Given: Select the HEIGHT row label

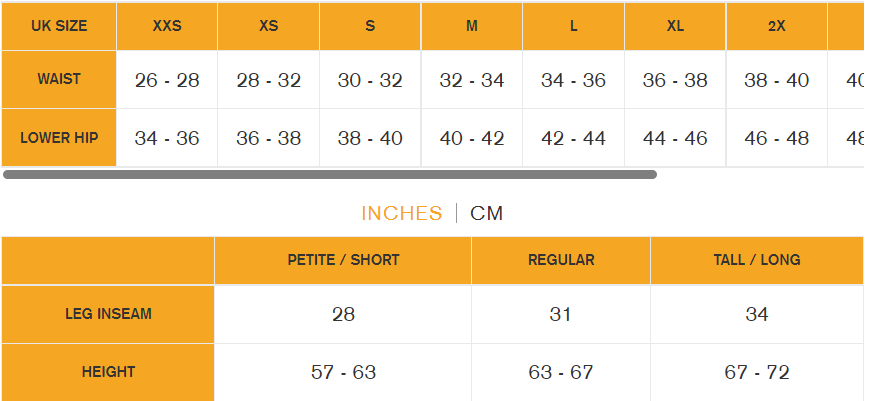Looking at the screenshot, I should pos(108,372).
